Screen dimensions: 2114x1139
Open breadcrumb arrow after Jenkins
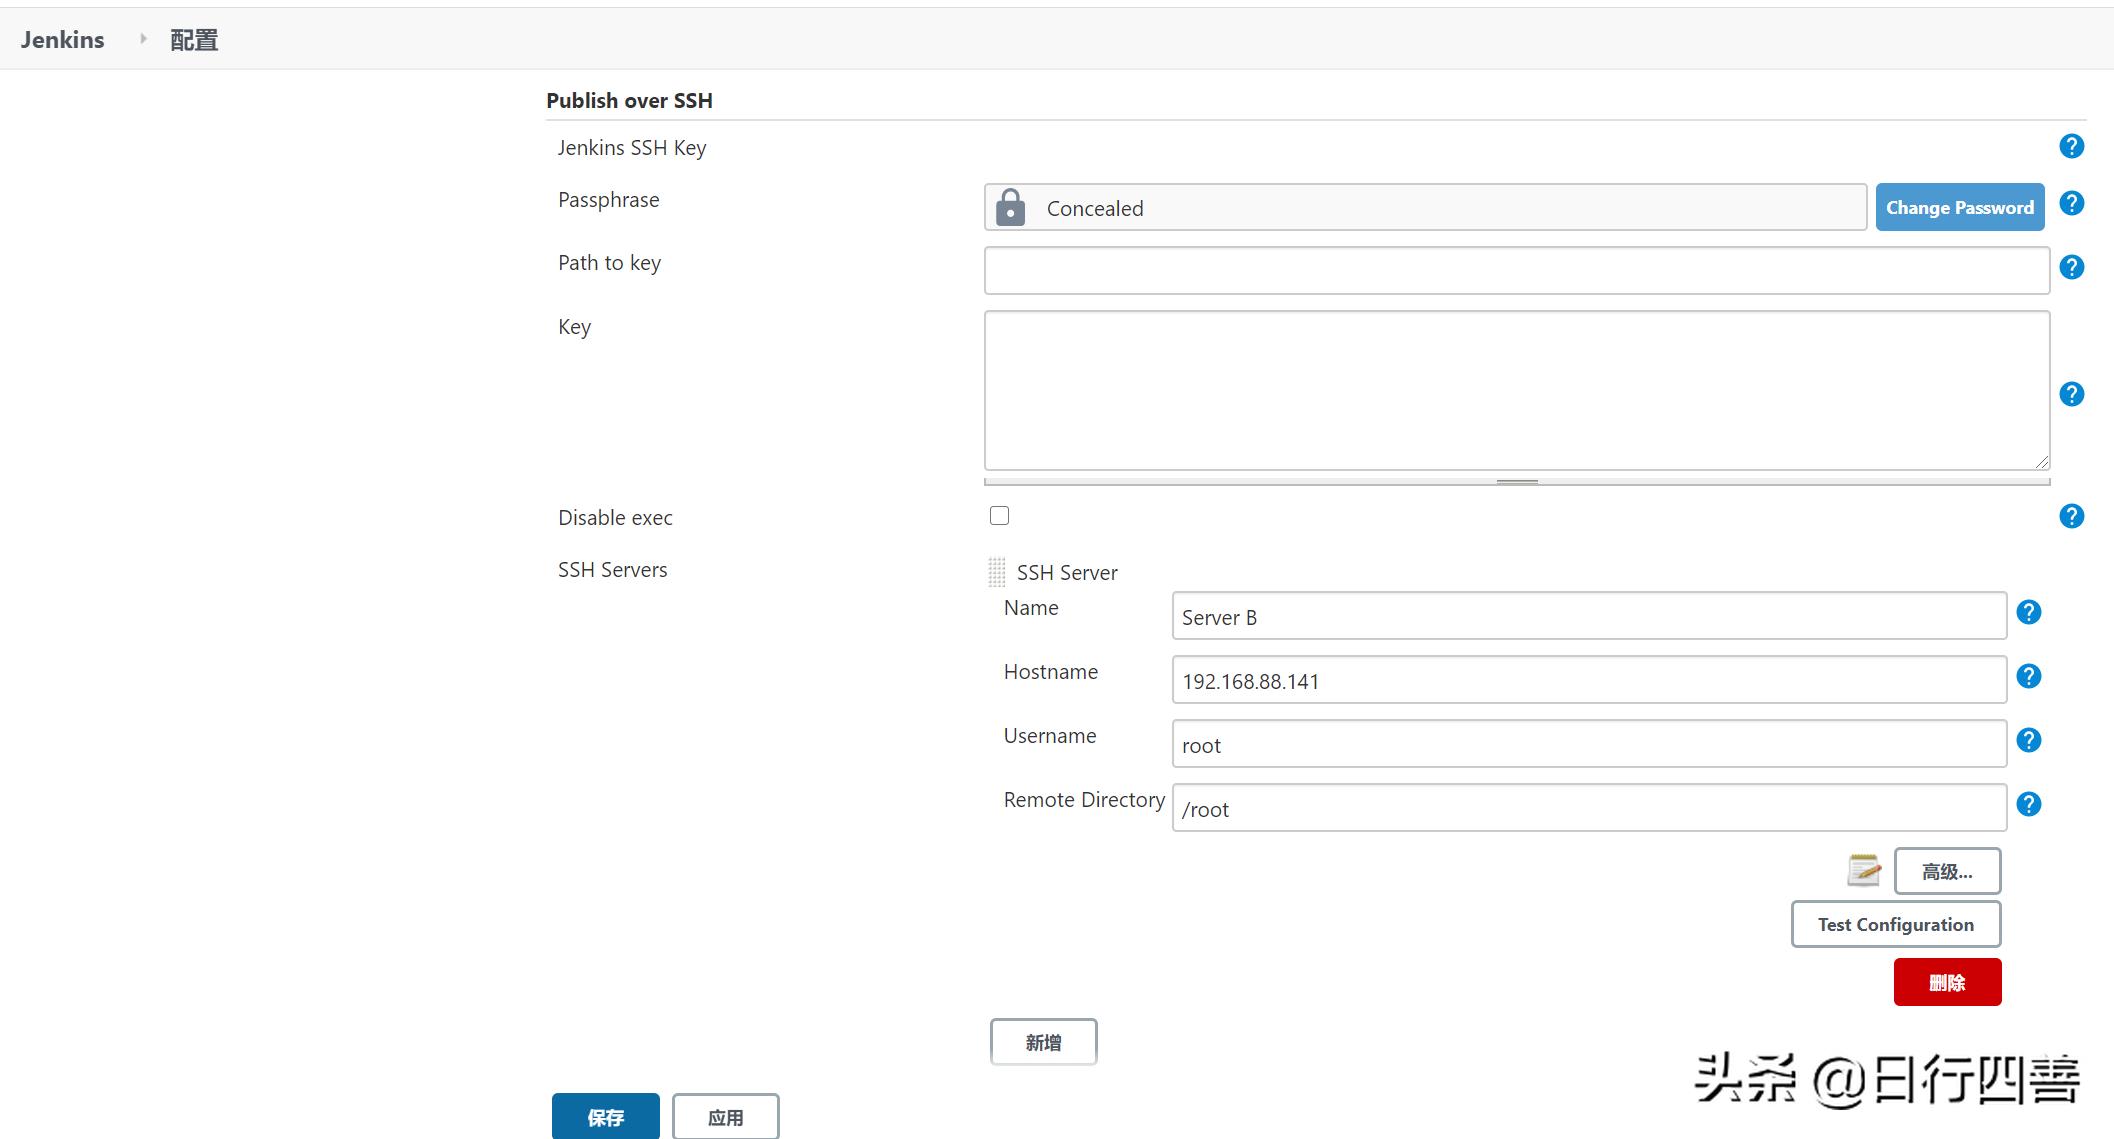(143, 39)
